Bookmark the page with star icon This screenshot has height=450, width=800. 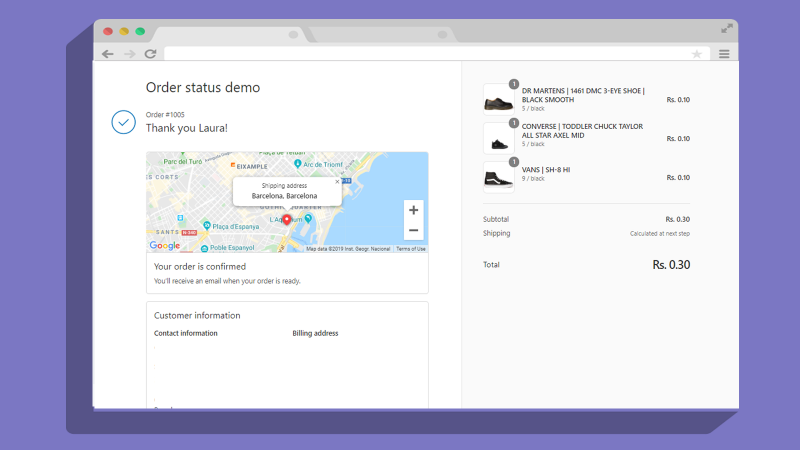pyautogui.click(x=696, y=54)
